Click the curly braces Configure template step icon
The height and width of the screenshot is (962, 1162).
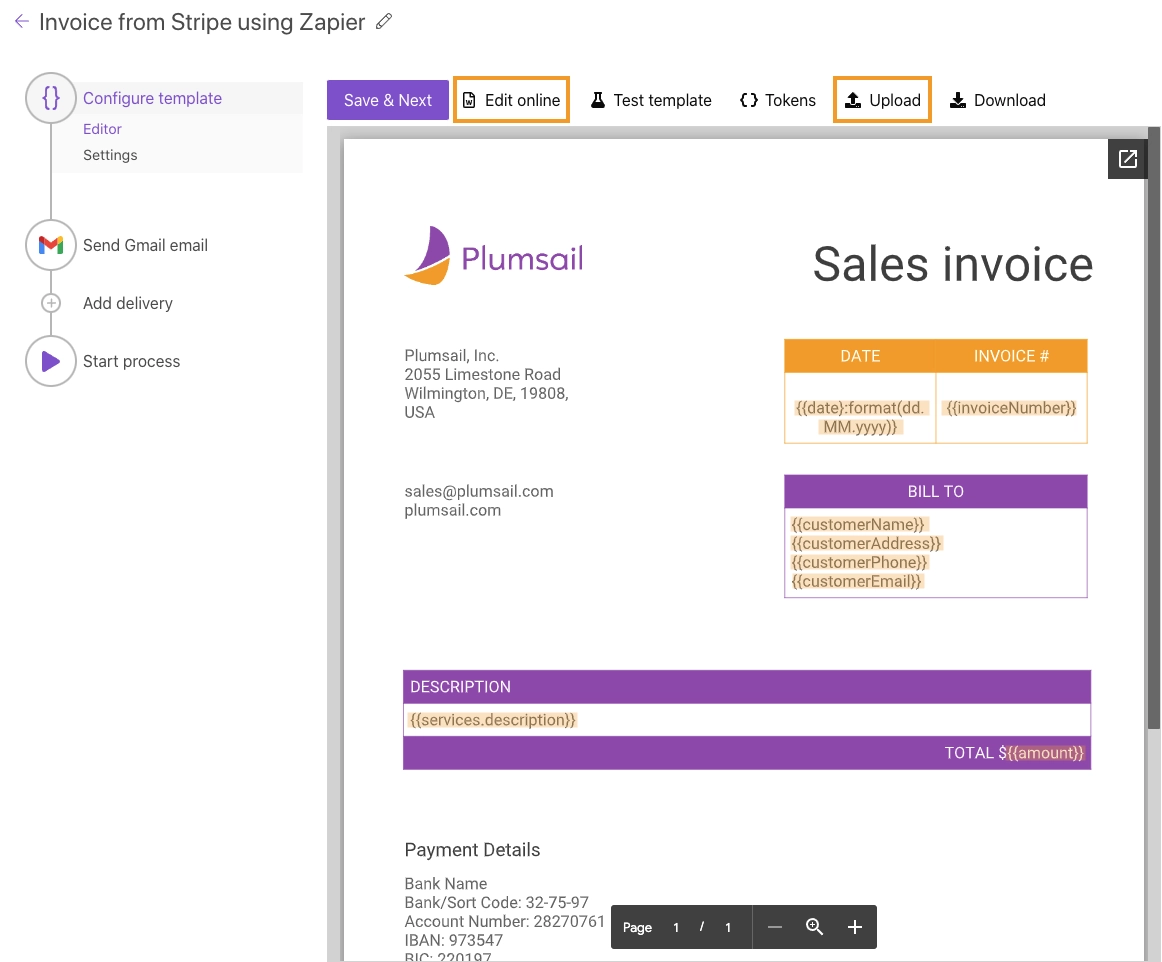[x=50, y=98]
